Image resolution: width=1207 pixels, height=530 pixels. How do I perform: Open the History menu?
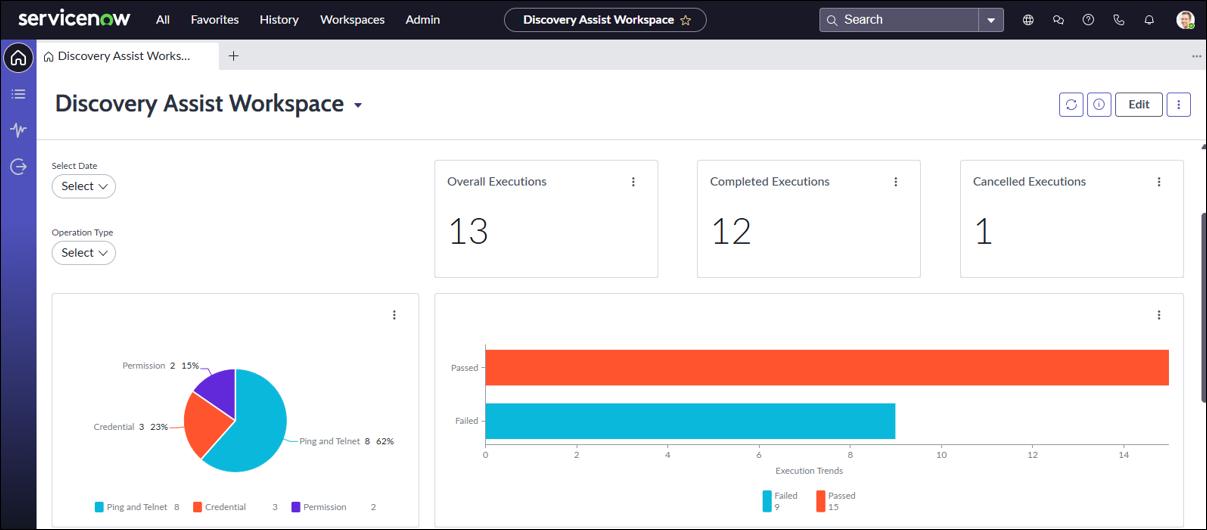[x=279, y=20]
